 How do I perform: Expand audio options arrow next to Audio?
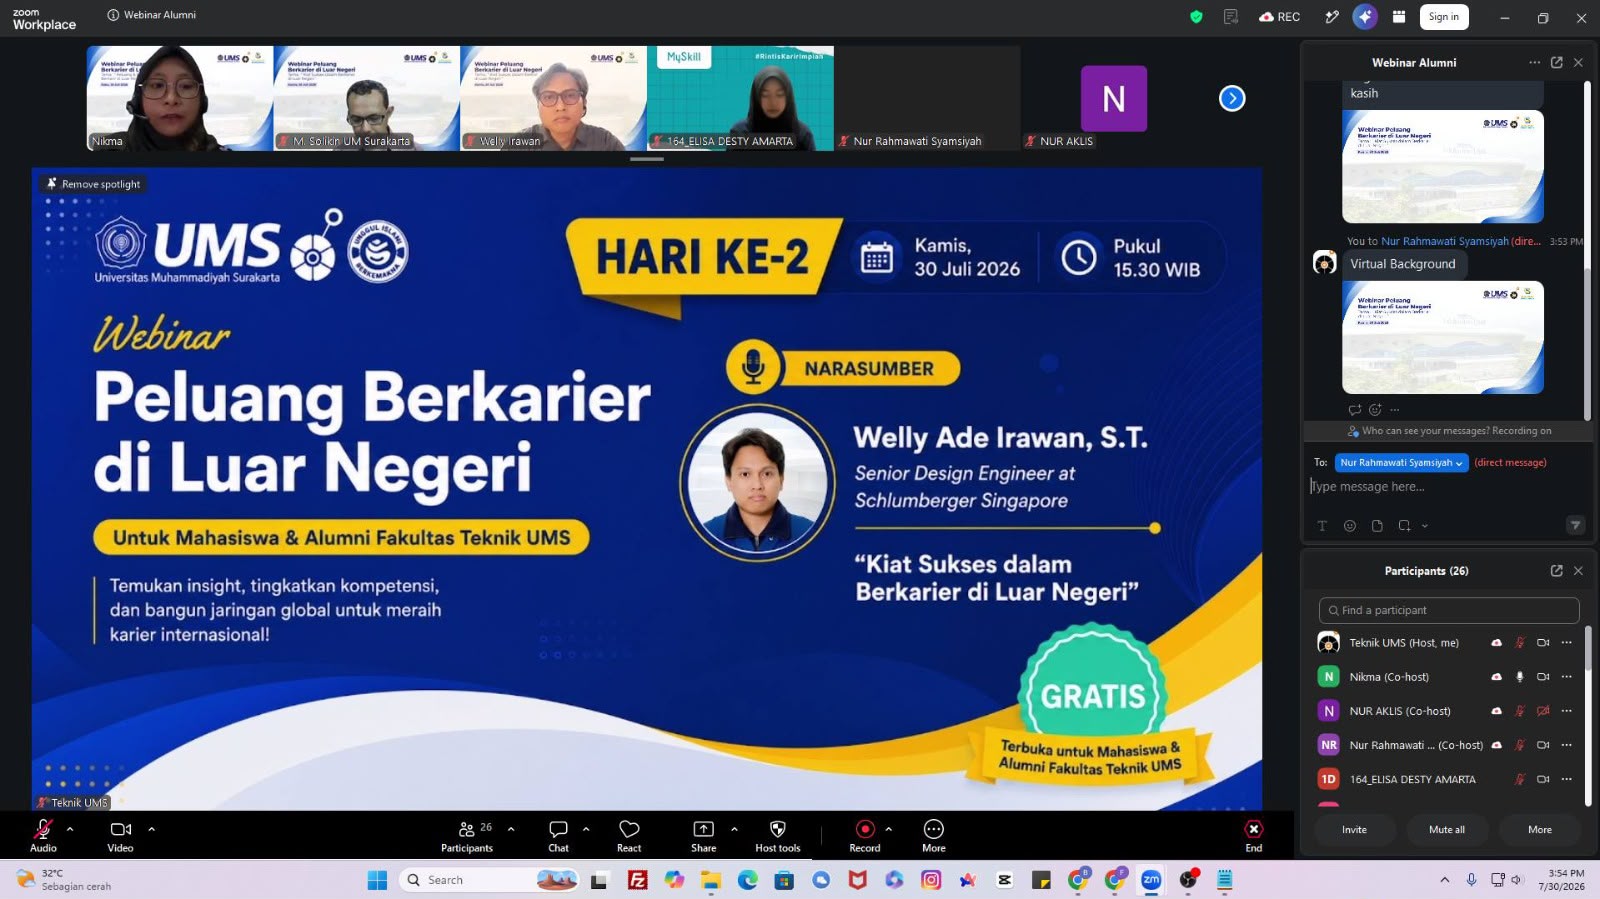pos(70,829)
